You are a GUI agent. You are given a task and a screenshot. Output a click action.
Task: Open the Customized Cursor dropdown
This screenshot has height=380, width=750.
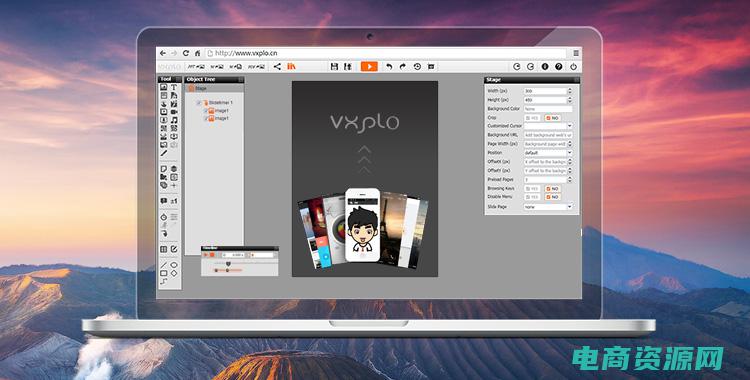[x=548, y=126]
